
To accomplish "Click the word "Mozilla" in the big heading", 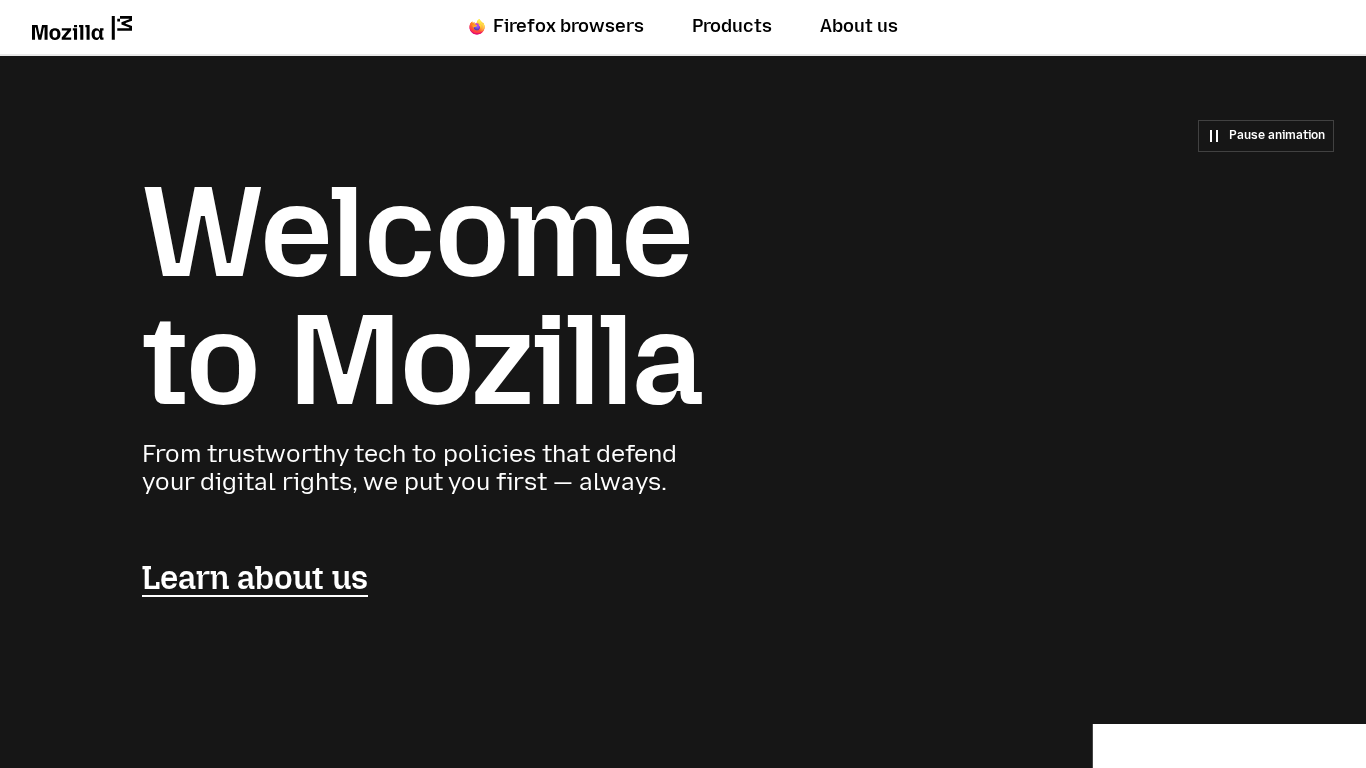I will [495, 360].
